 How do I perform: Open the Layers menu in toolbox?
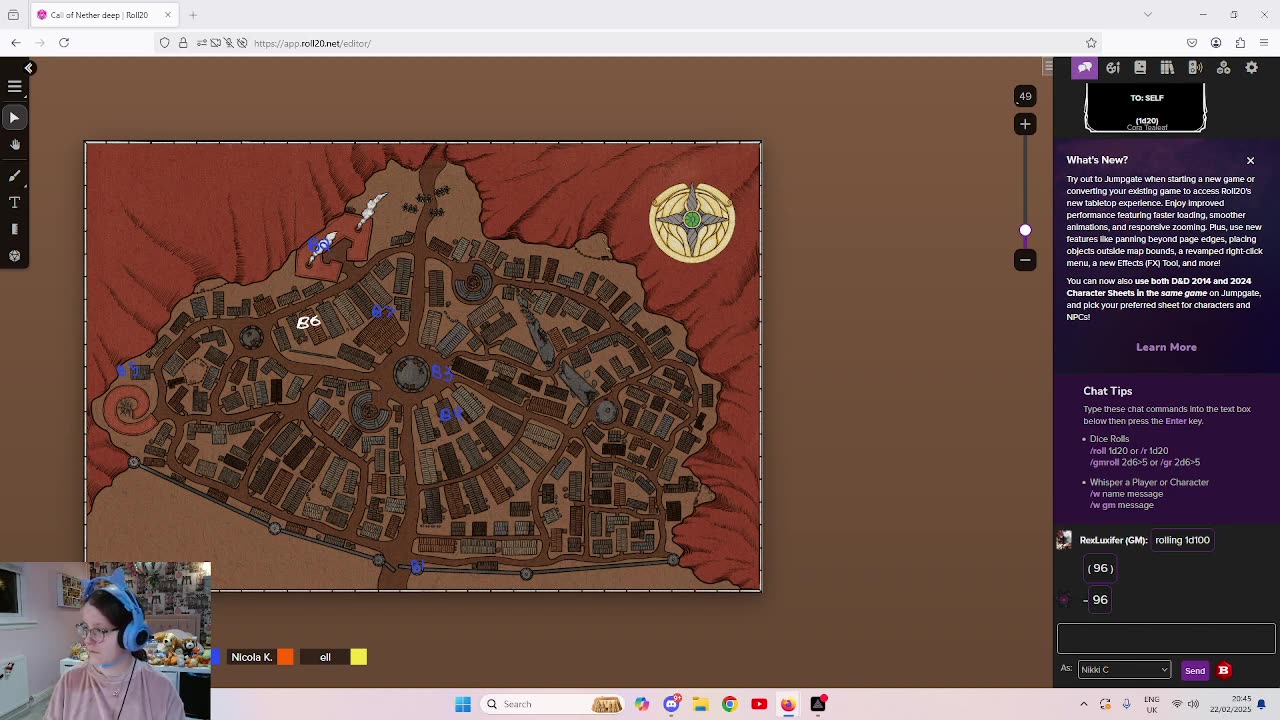pos(15,87)
